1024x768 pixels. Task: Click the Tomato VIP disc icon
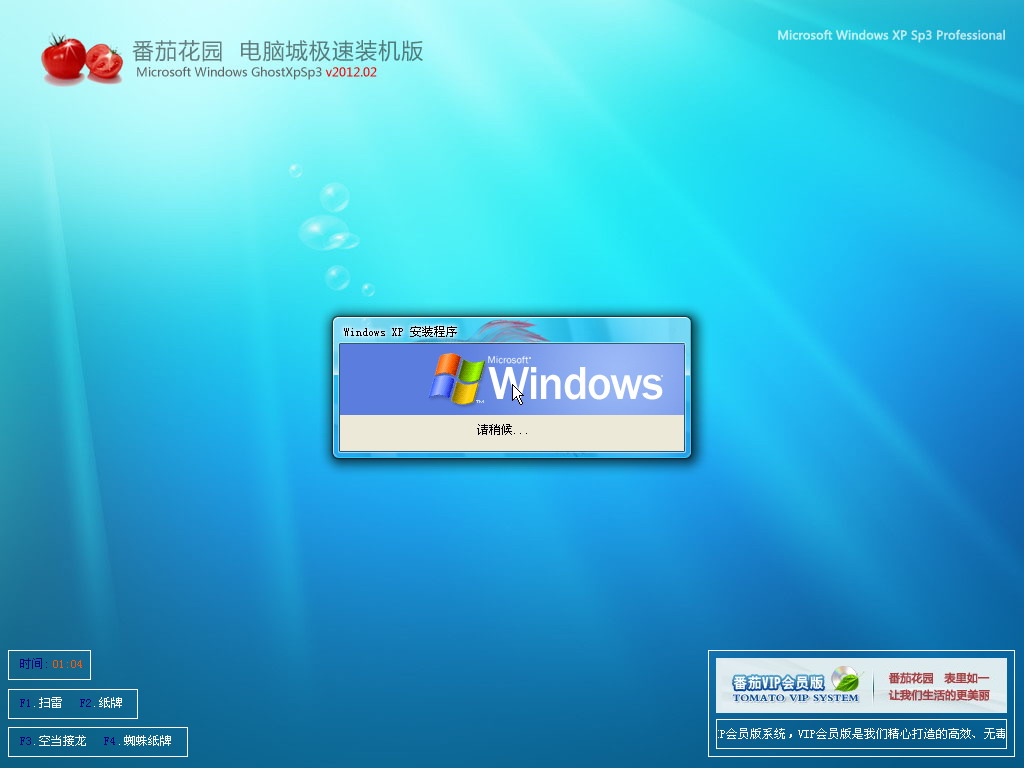pos(846,680)
